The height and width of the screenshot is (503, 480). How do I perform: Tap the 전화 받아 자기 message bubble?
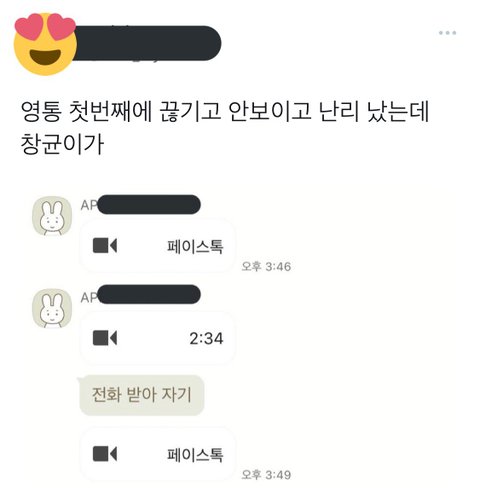141,395
